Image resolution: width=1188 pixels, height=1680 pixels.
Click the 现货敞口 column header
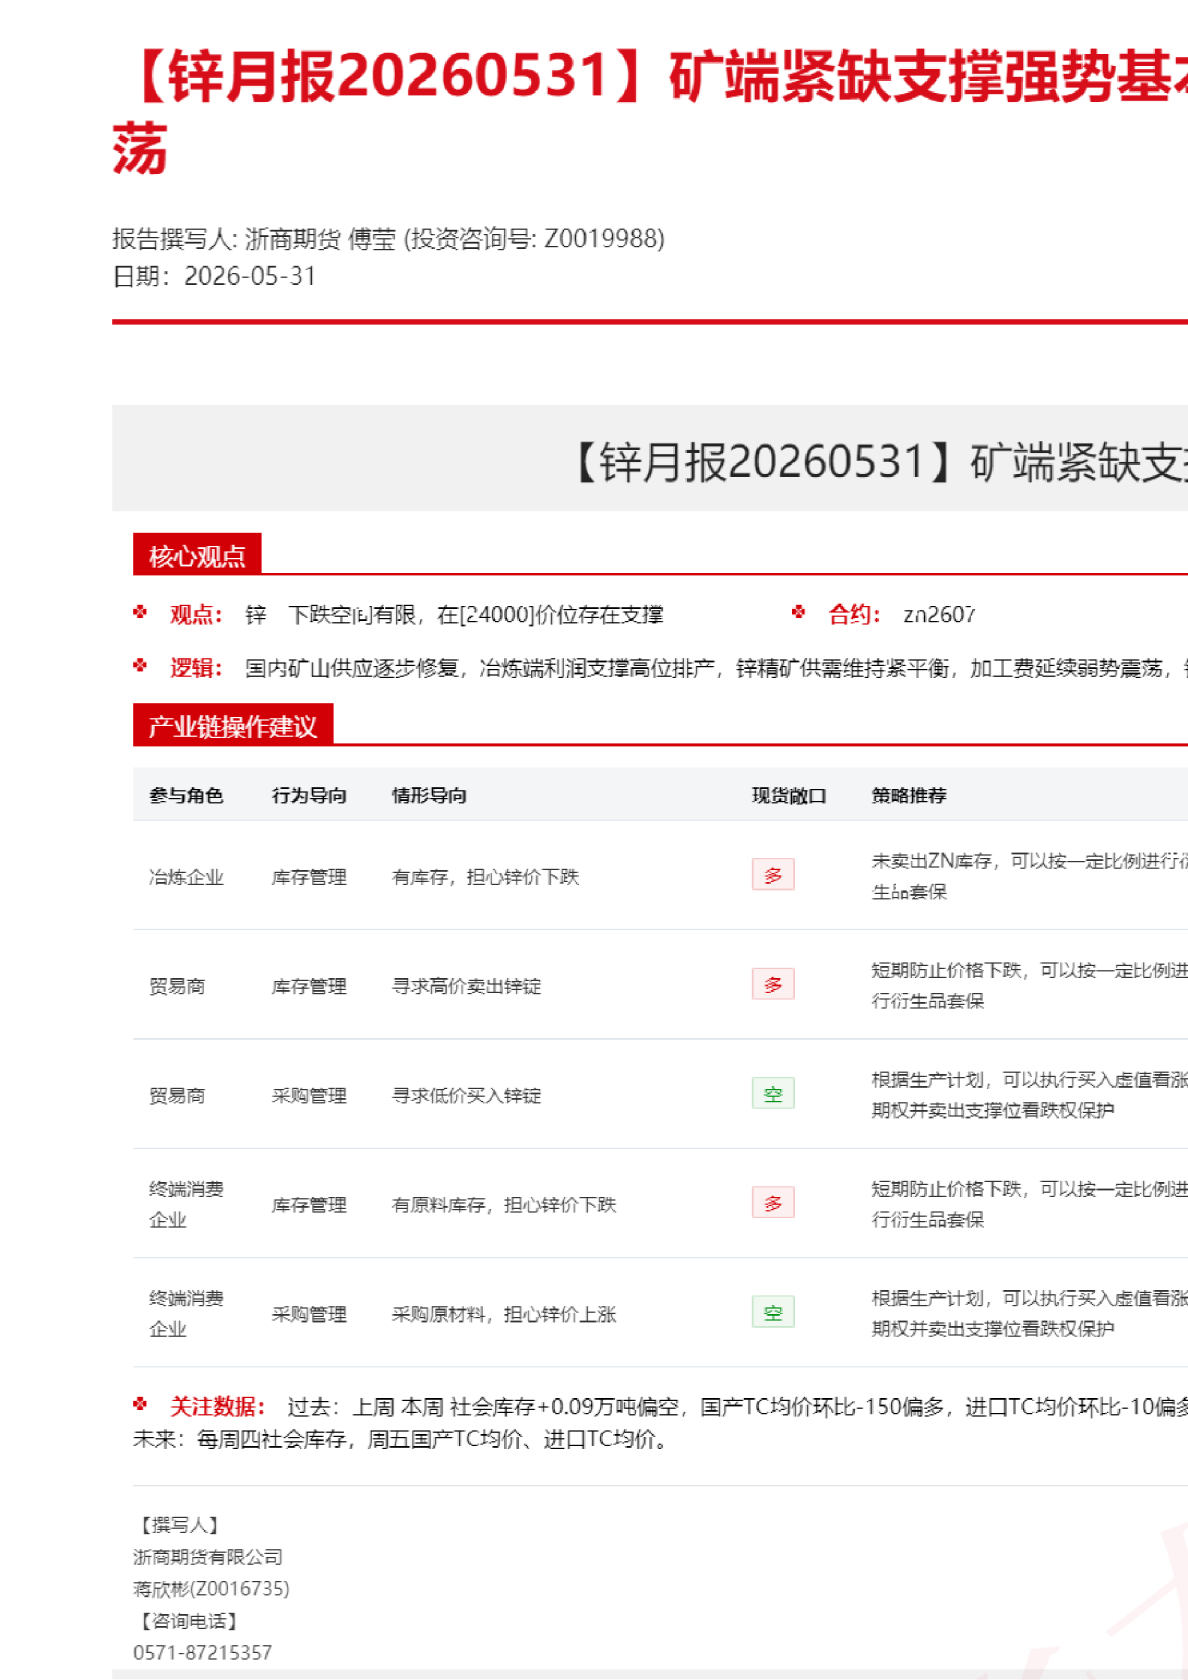click(x=789, y=795)
